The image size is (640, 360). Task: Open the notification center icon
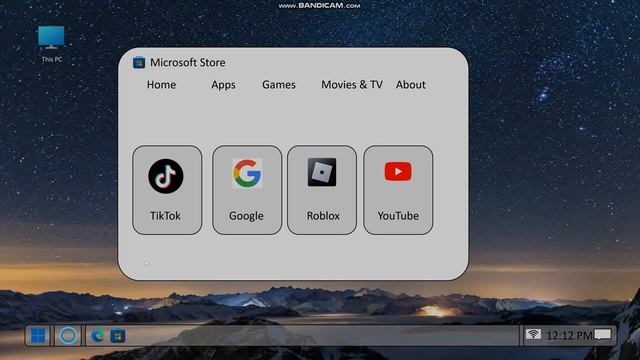[603, 335]
